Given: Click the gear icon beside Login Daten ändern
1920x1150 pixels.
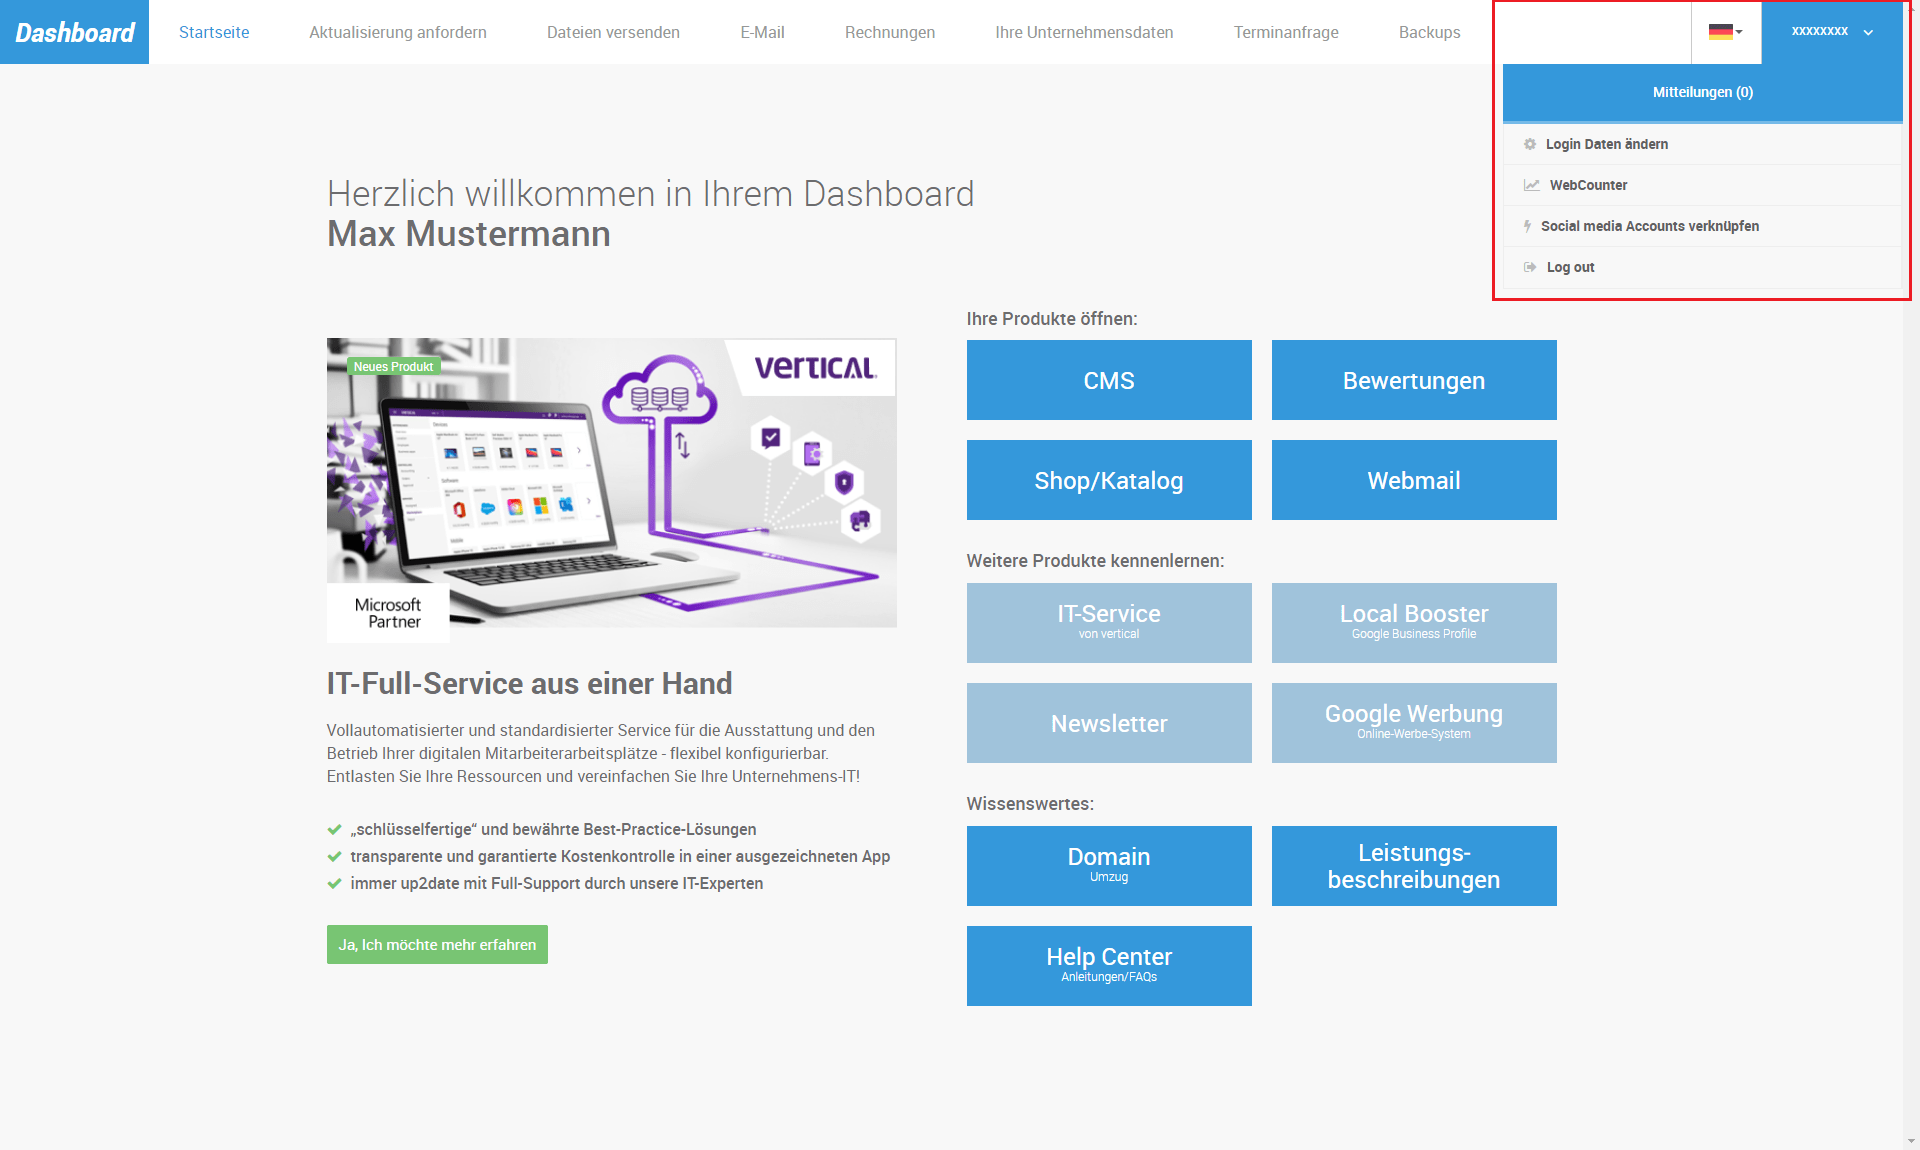Looking at the screenshot, I should 1530,144.
